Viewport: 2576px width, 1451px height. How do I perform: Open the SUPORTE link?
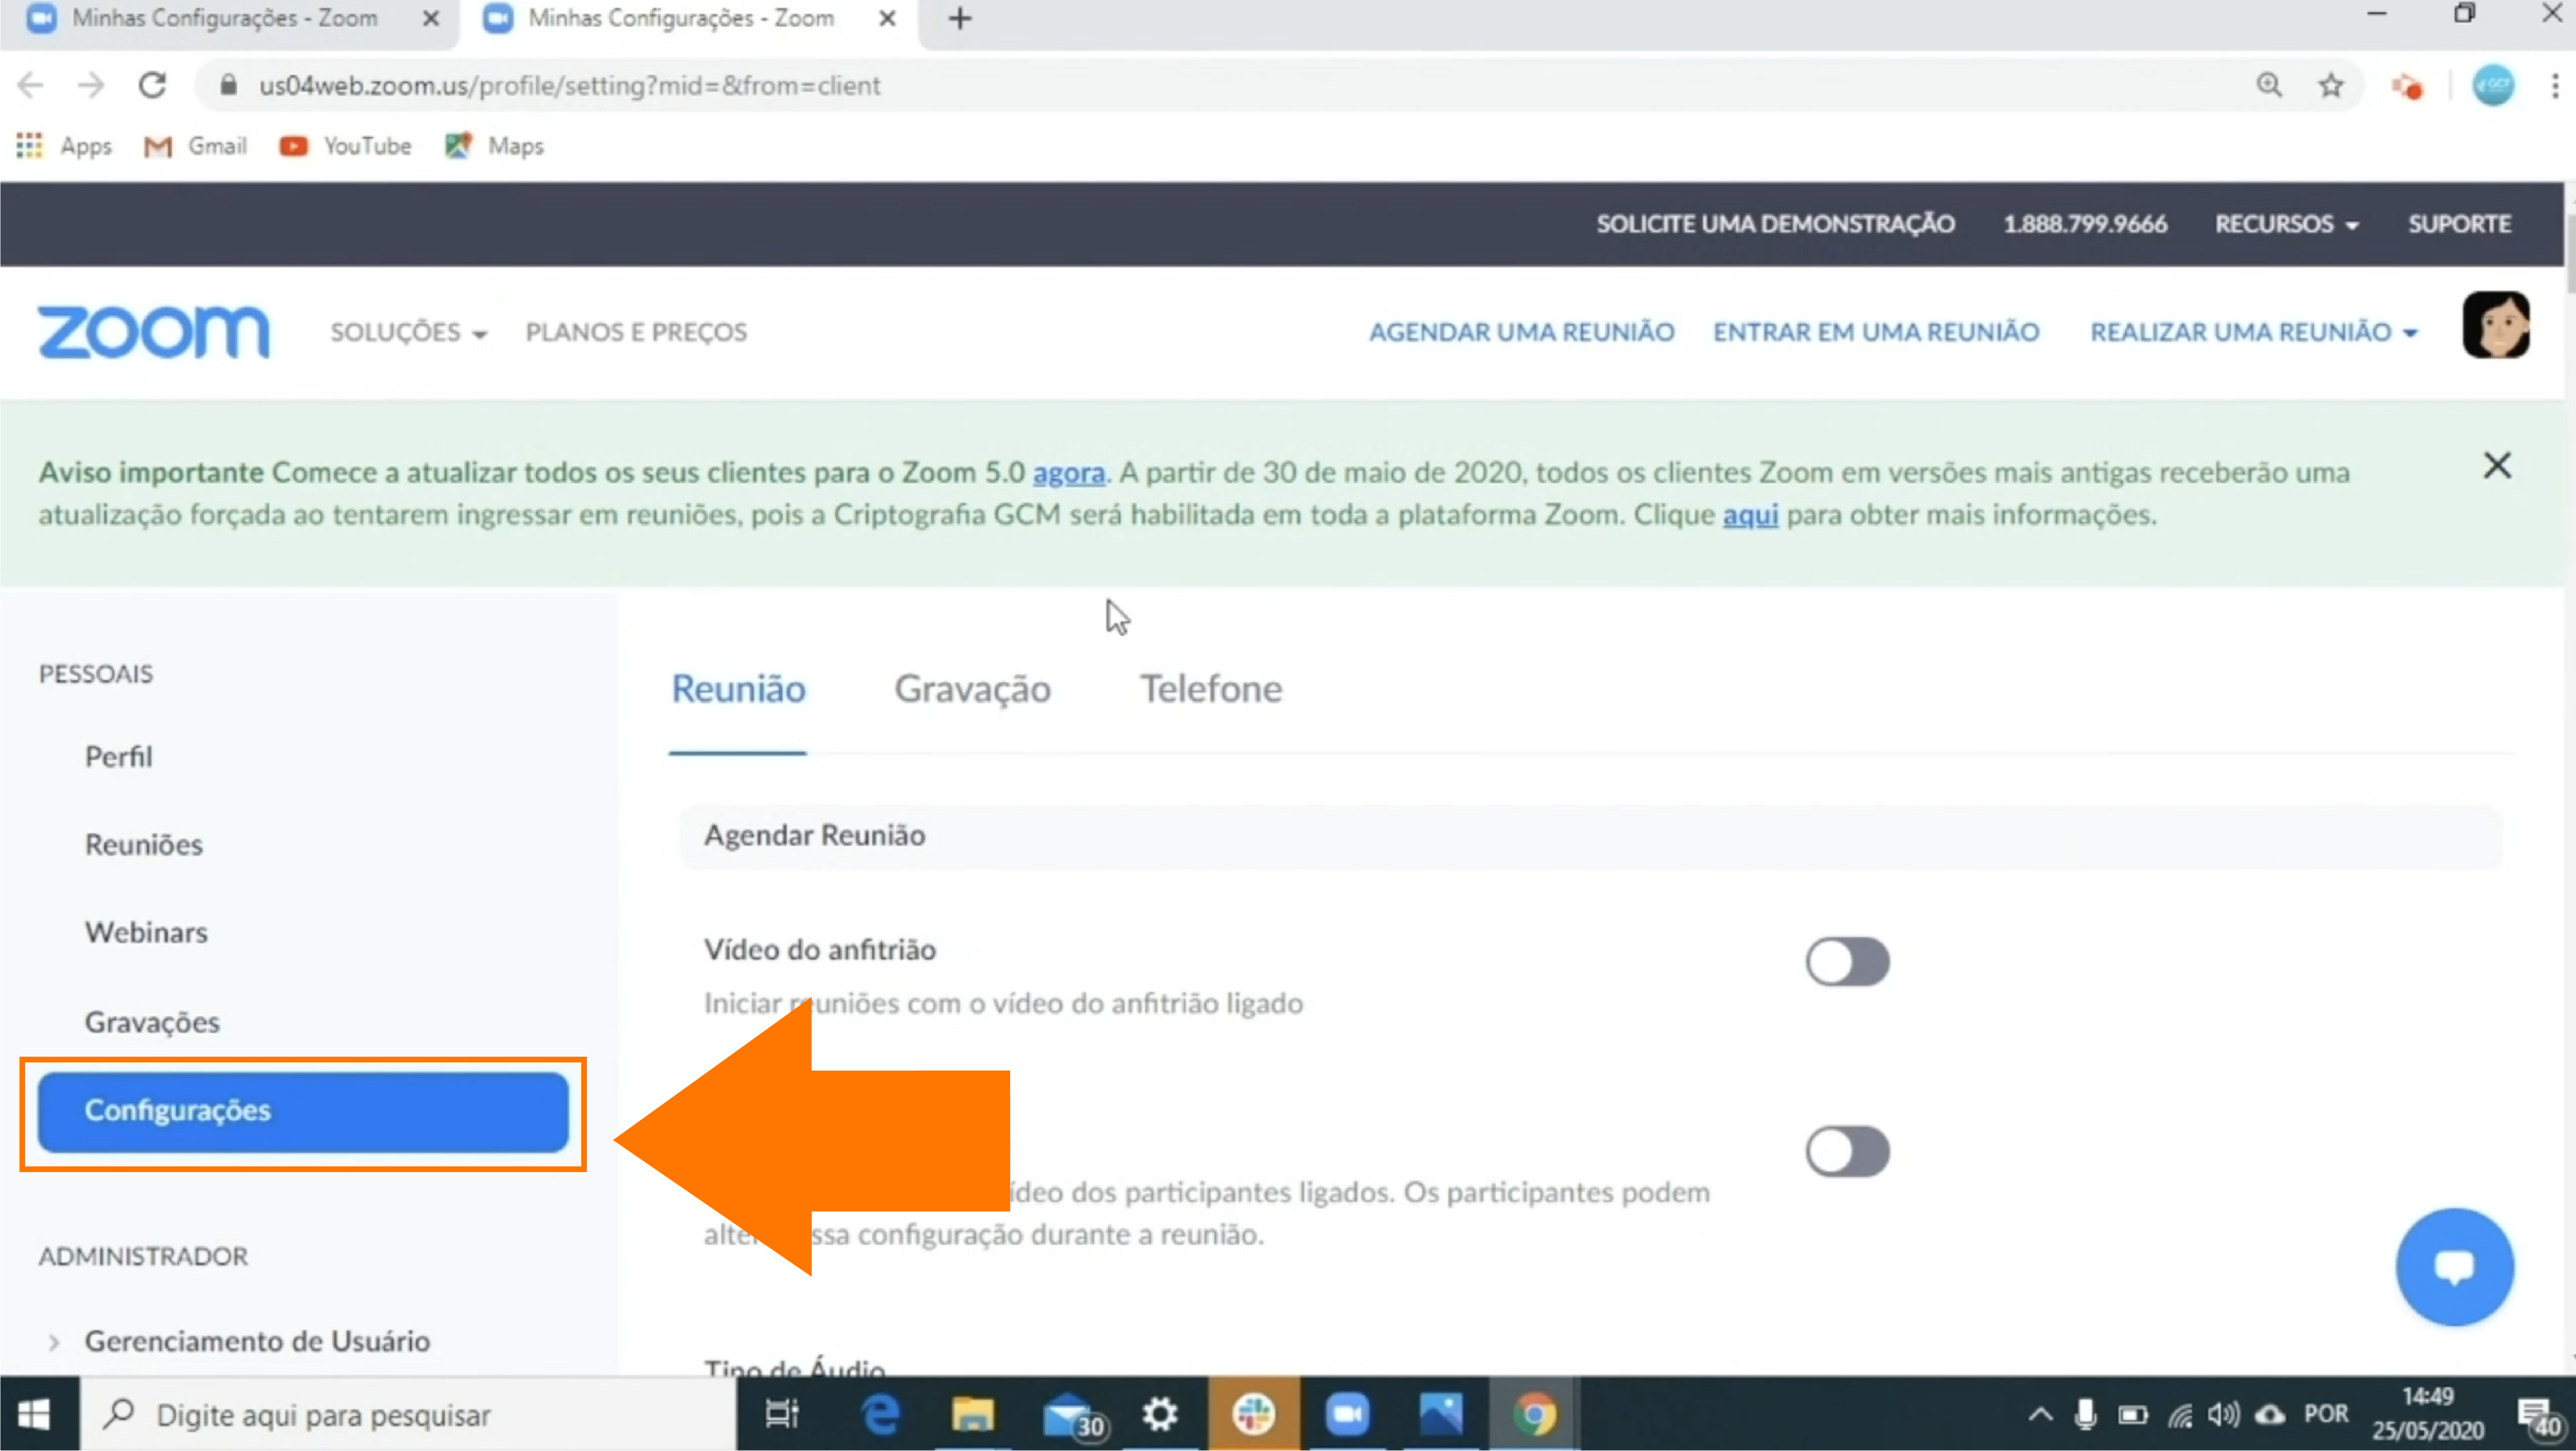(2459, 224)
